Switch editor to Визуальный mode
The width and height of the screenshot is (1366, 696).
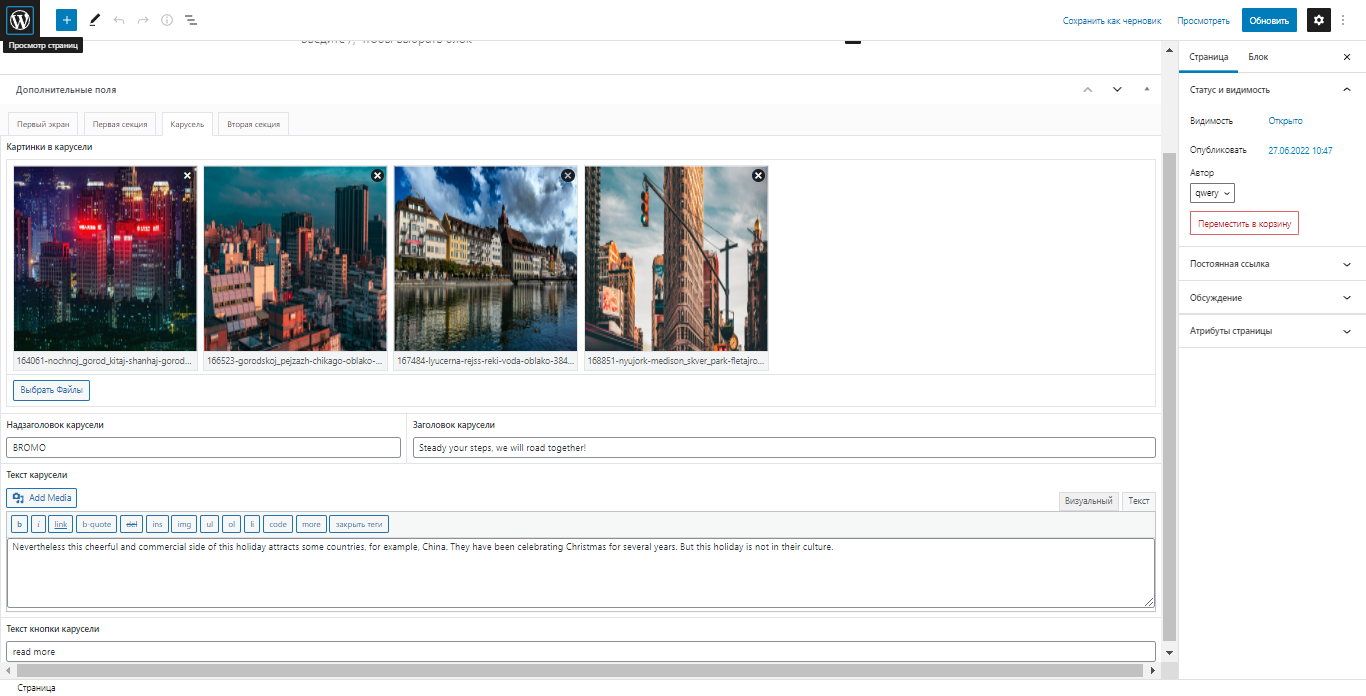pyautogui.click(x=1088, y=501)
